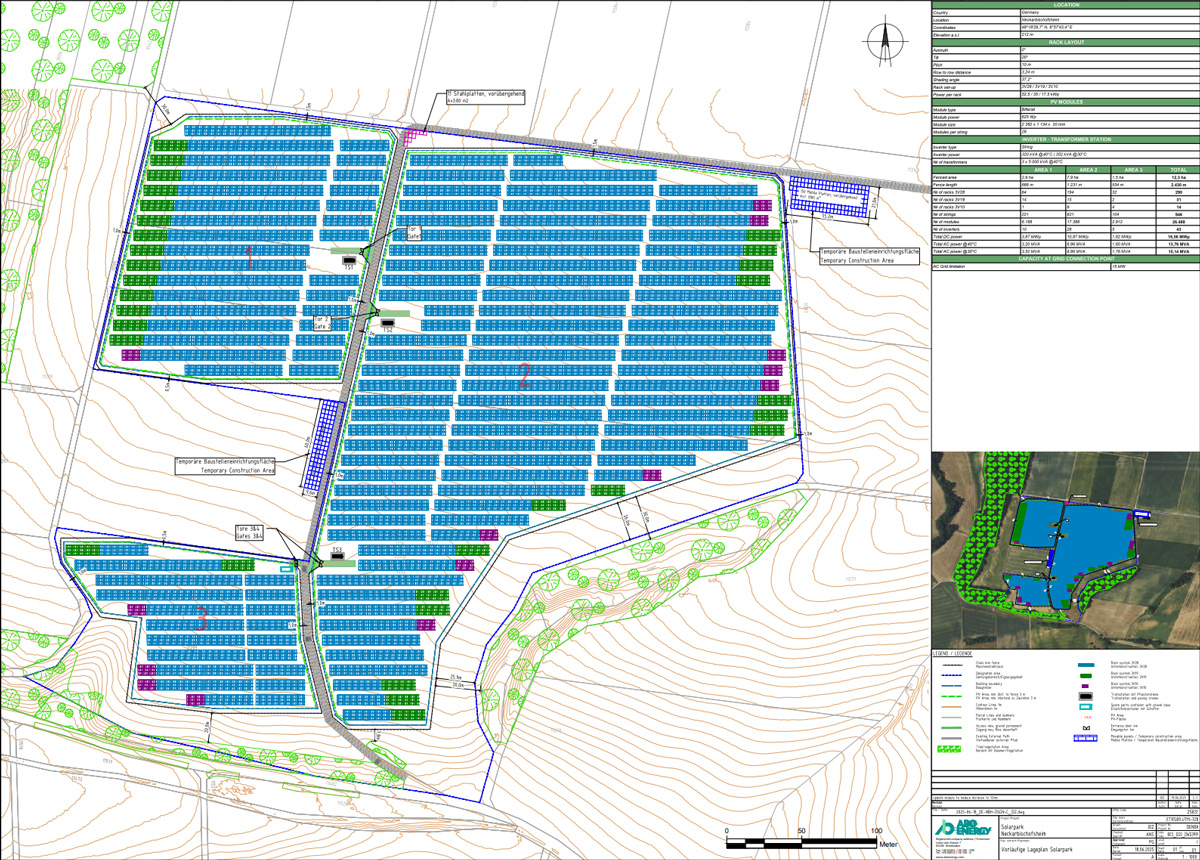Click the movable panels legend symbol

pos(1085,738)
